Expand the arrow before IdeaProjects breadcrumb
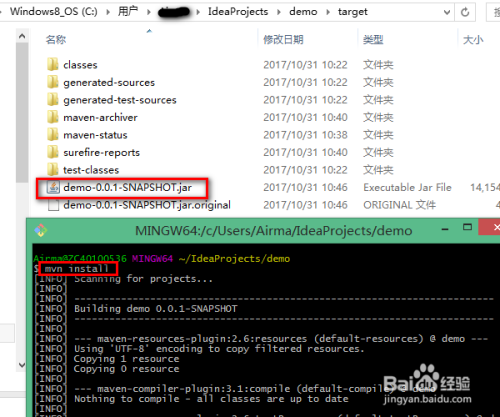 click(x=198, y=12)
